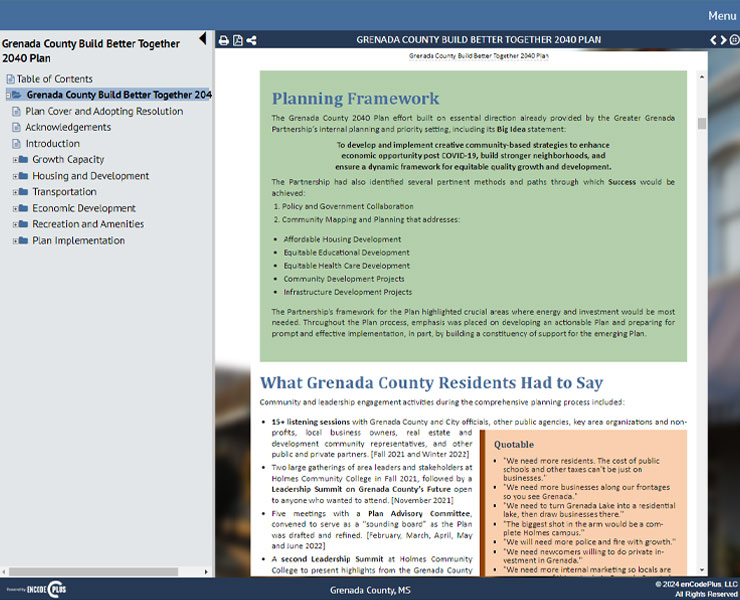The image size is (740, 600).
Task: Open Housing and Development section
Action: [x=91, y=176]
